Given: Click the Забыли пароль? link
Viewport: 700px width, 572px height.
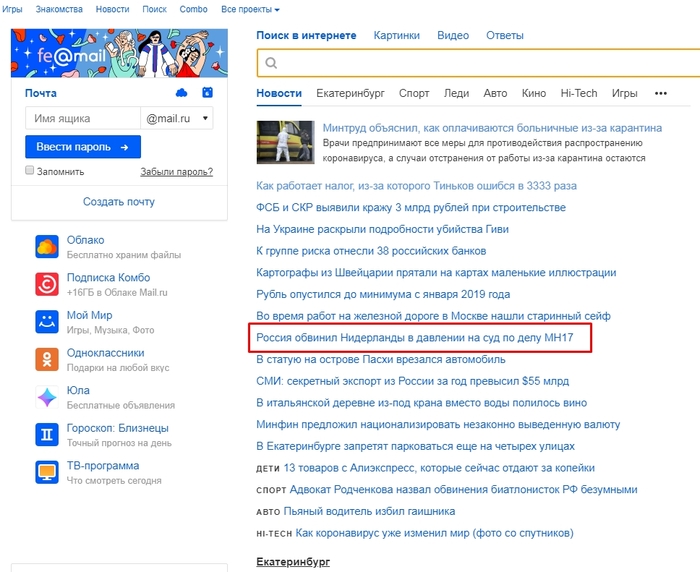Looking at the screenshot, I should tap(177, 172).
